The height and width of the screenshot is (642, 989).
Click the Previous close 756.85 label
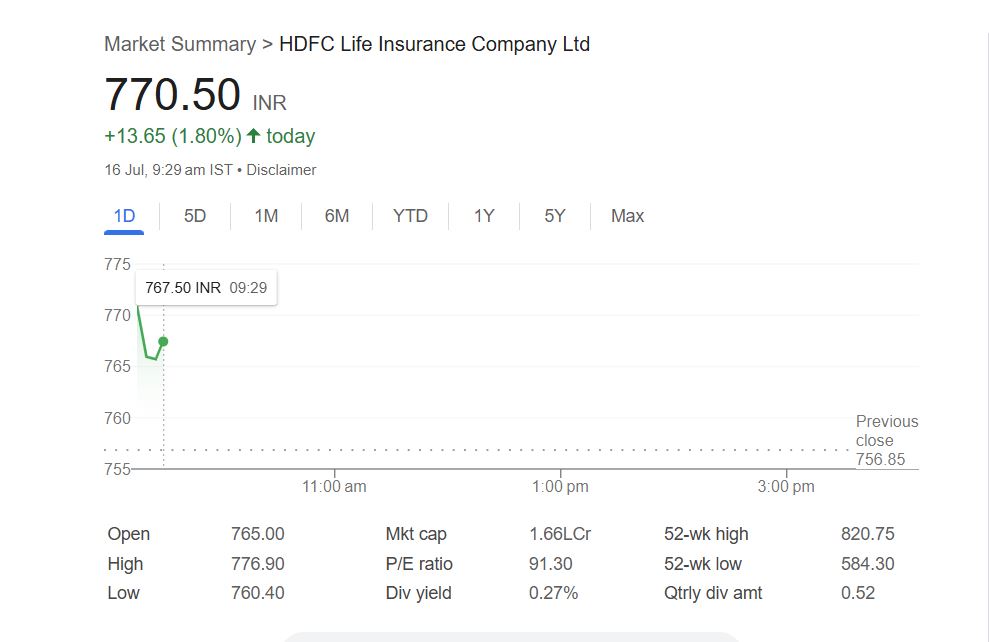pos(886,440)
